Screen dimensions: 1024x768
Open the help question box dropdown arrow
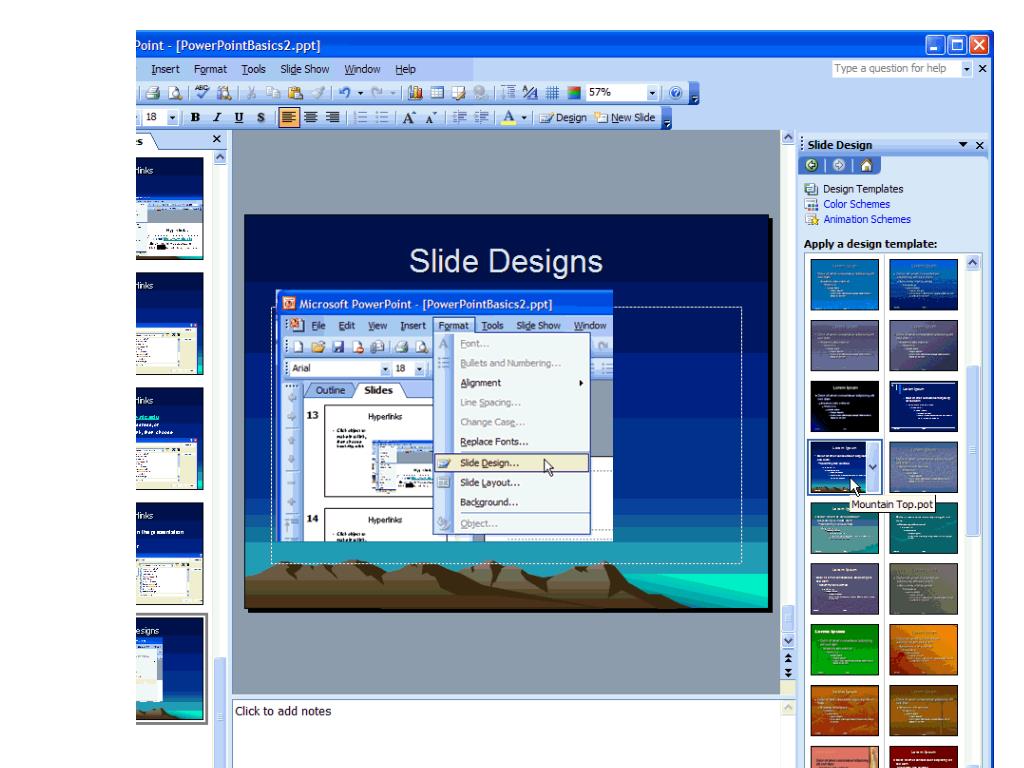tap(967, 69)
